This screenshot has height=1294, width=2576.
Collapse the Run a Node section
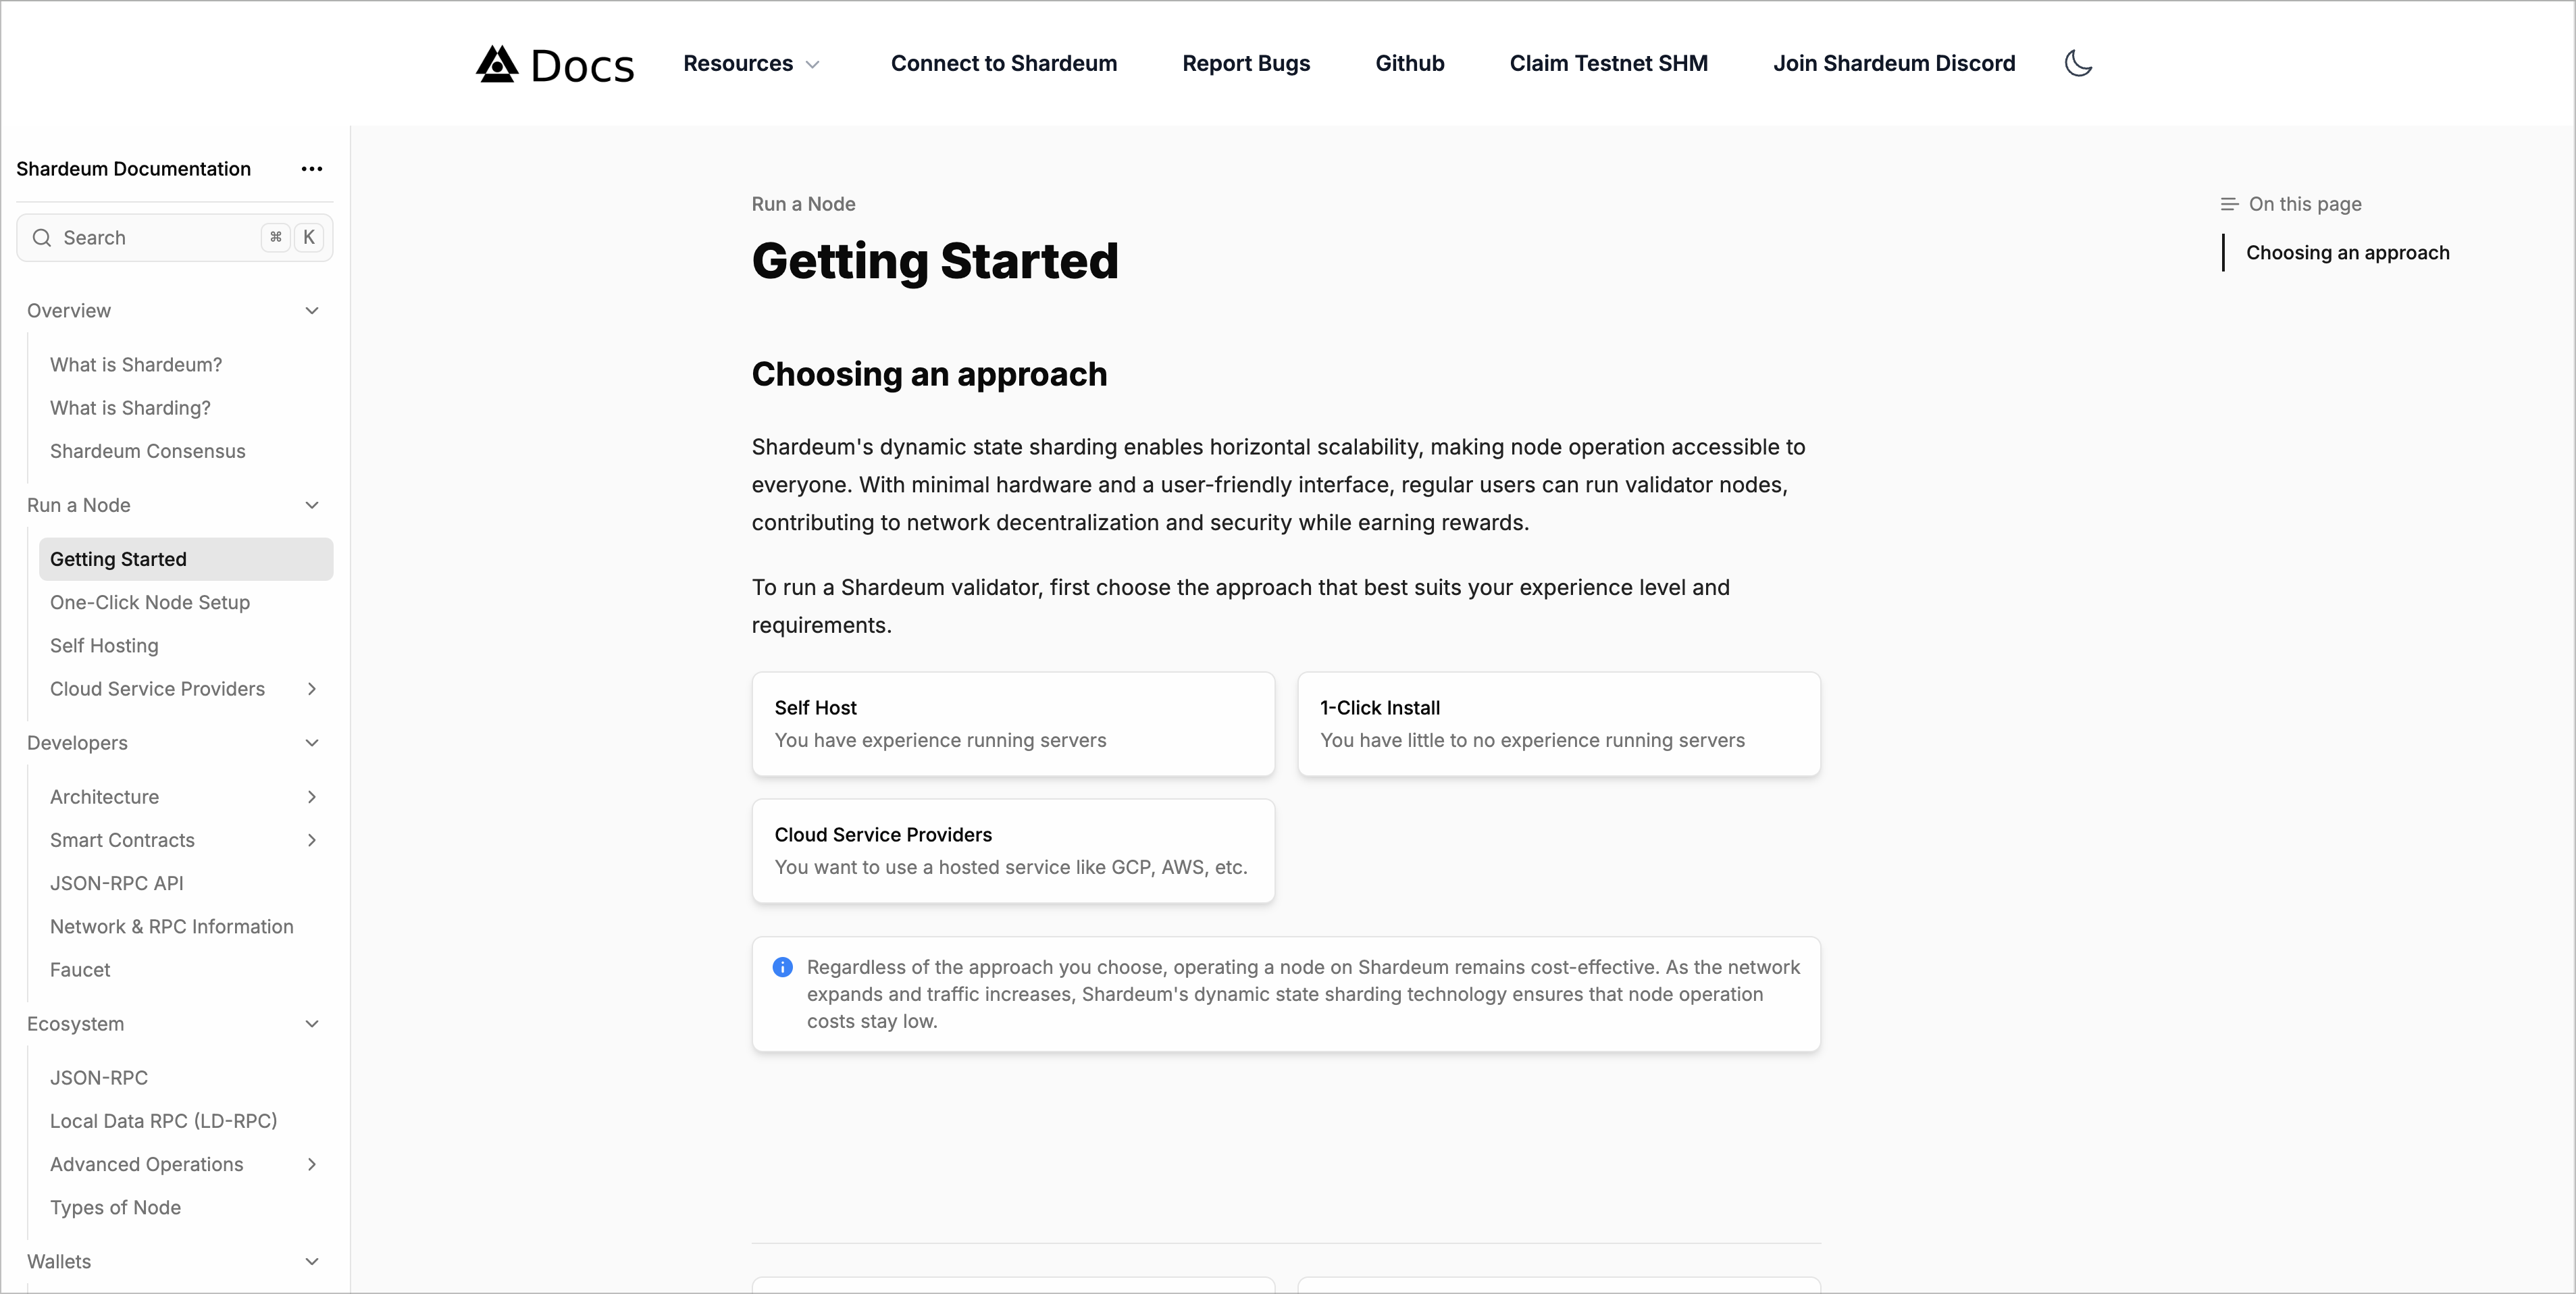pyautogui.click(x=312, y=505)
